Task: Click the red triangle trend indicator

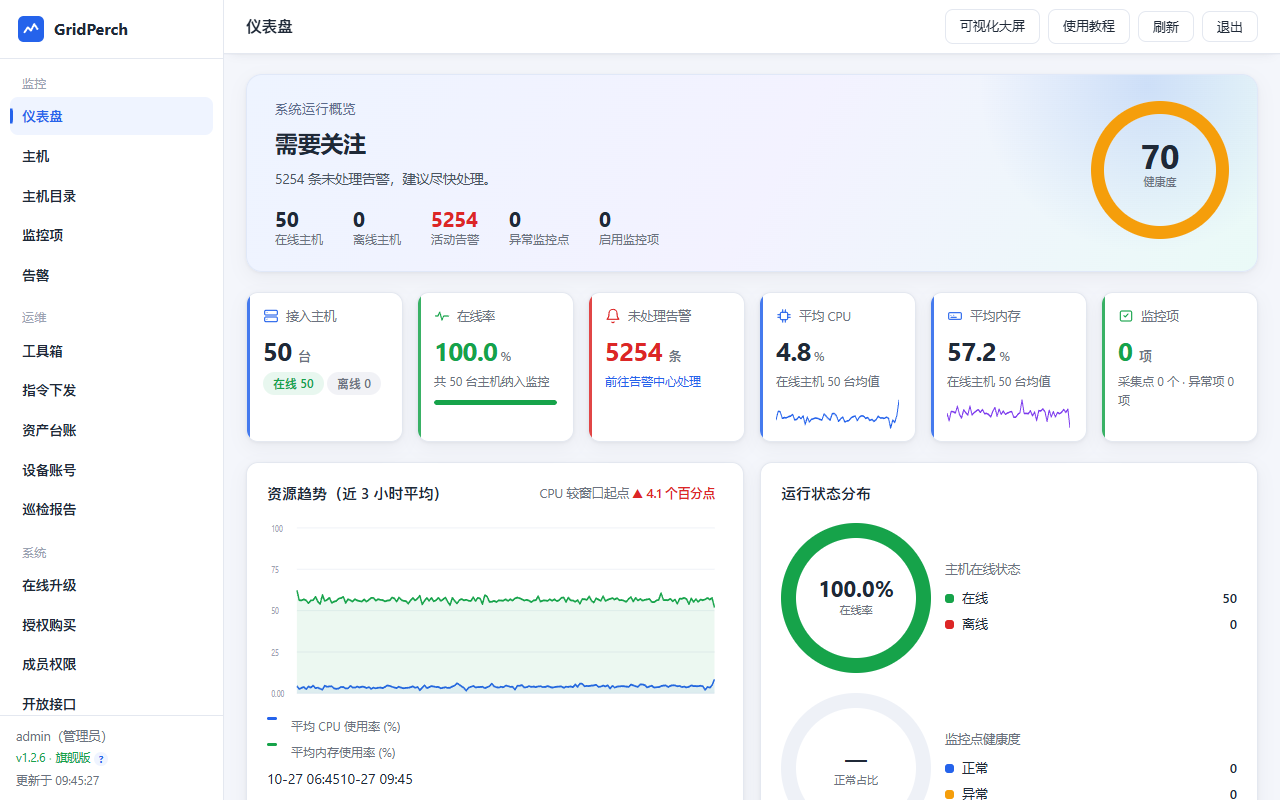Action: [637, 494]
